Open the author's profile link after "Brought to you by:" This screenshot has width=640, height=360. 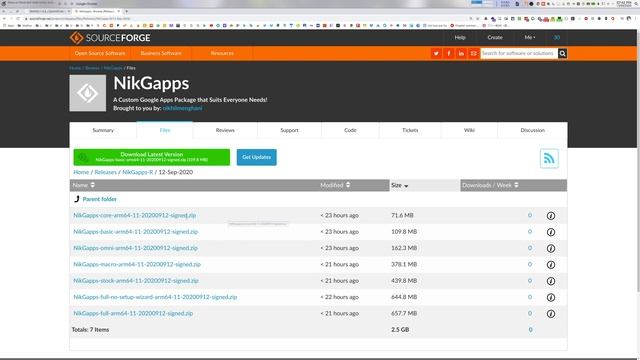(182, 108)
